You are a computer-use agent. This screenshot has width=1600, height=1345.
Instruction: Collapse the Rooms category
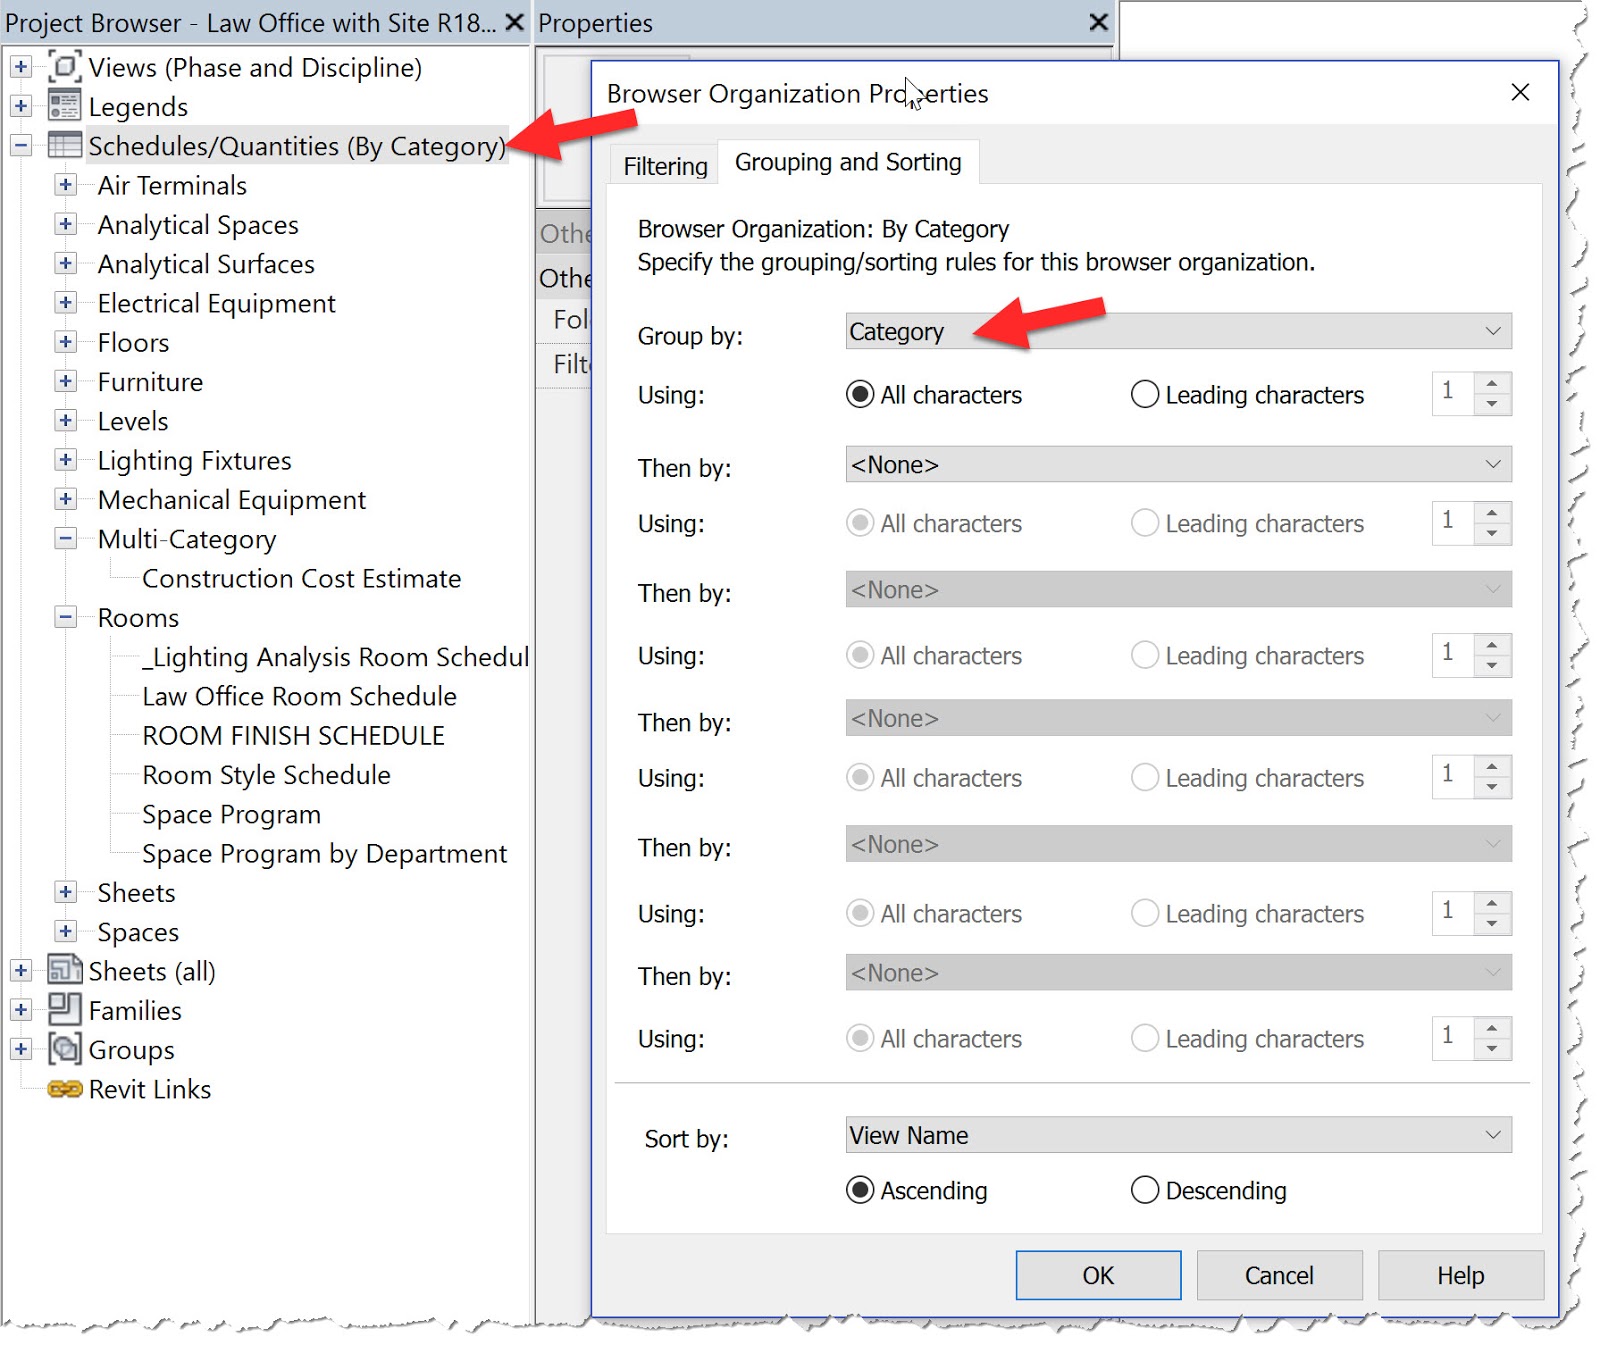pos(65,617)
